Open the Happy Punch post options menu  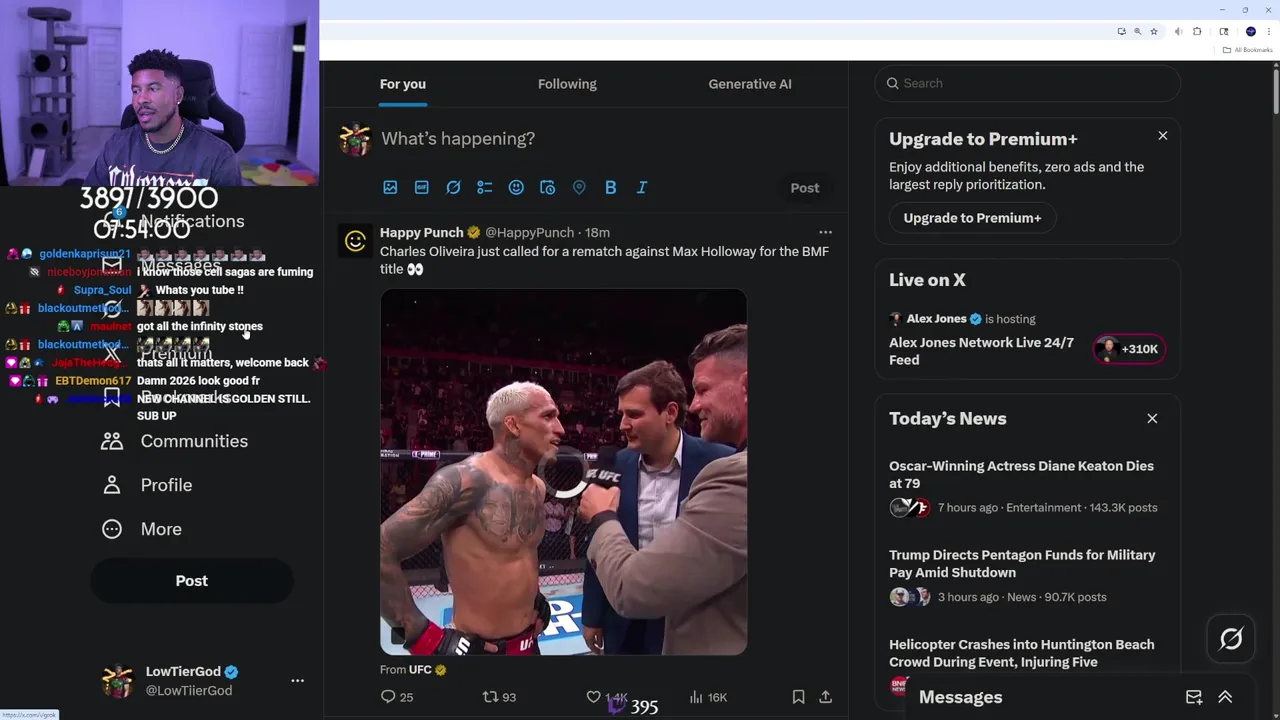click(x=825, y=232)
